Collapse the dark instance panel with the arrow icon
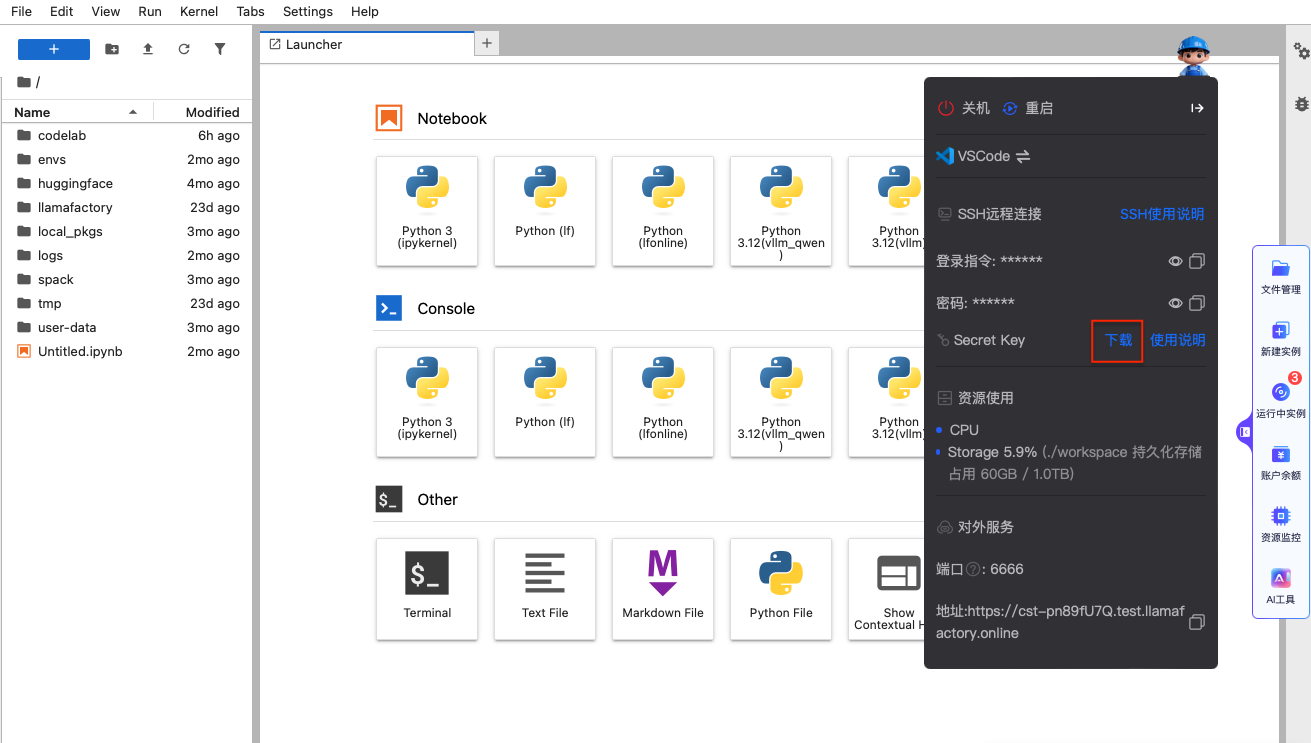The image size is (1311, 743). tap(1197, 108)
